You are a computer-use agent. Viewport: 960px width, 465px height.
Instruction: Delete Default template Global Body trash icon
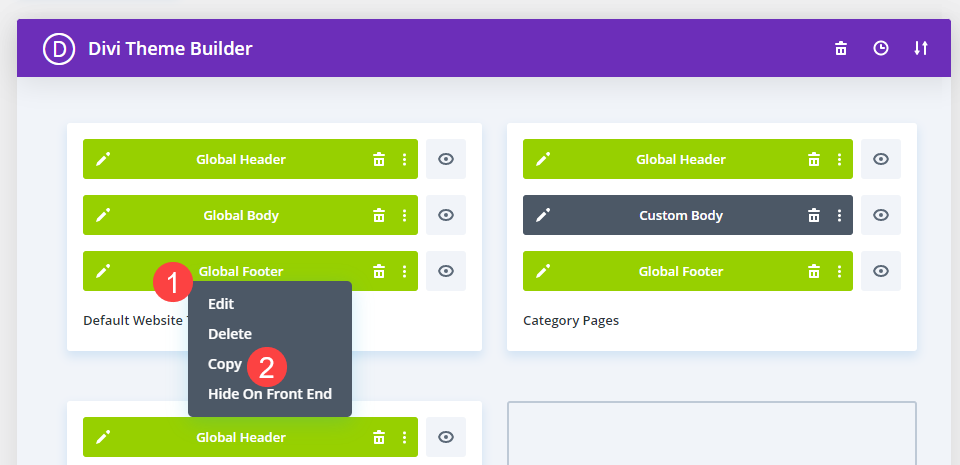(x=379, y=215)
